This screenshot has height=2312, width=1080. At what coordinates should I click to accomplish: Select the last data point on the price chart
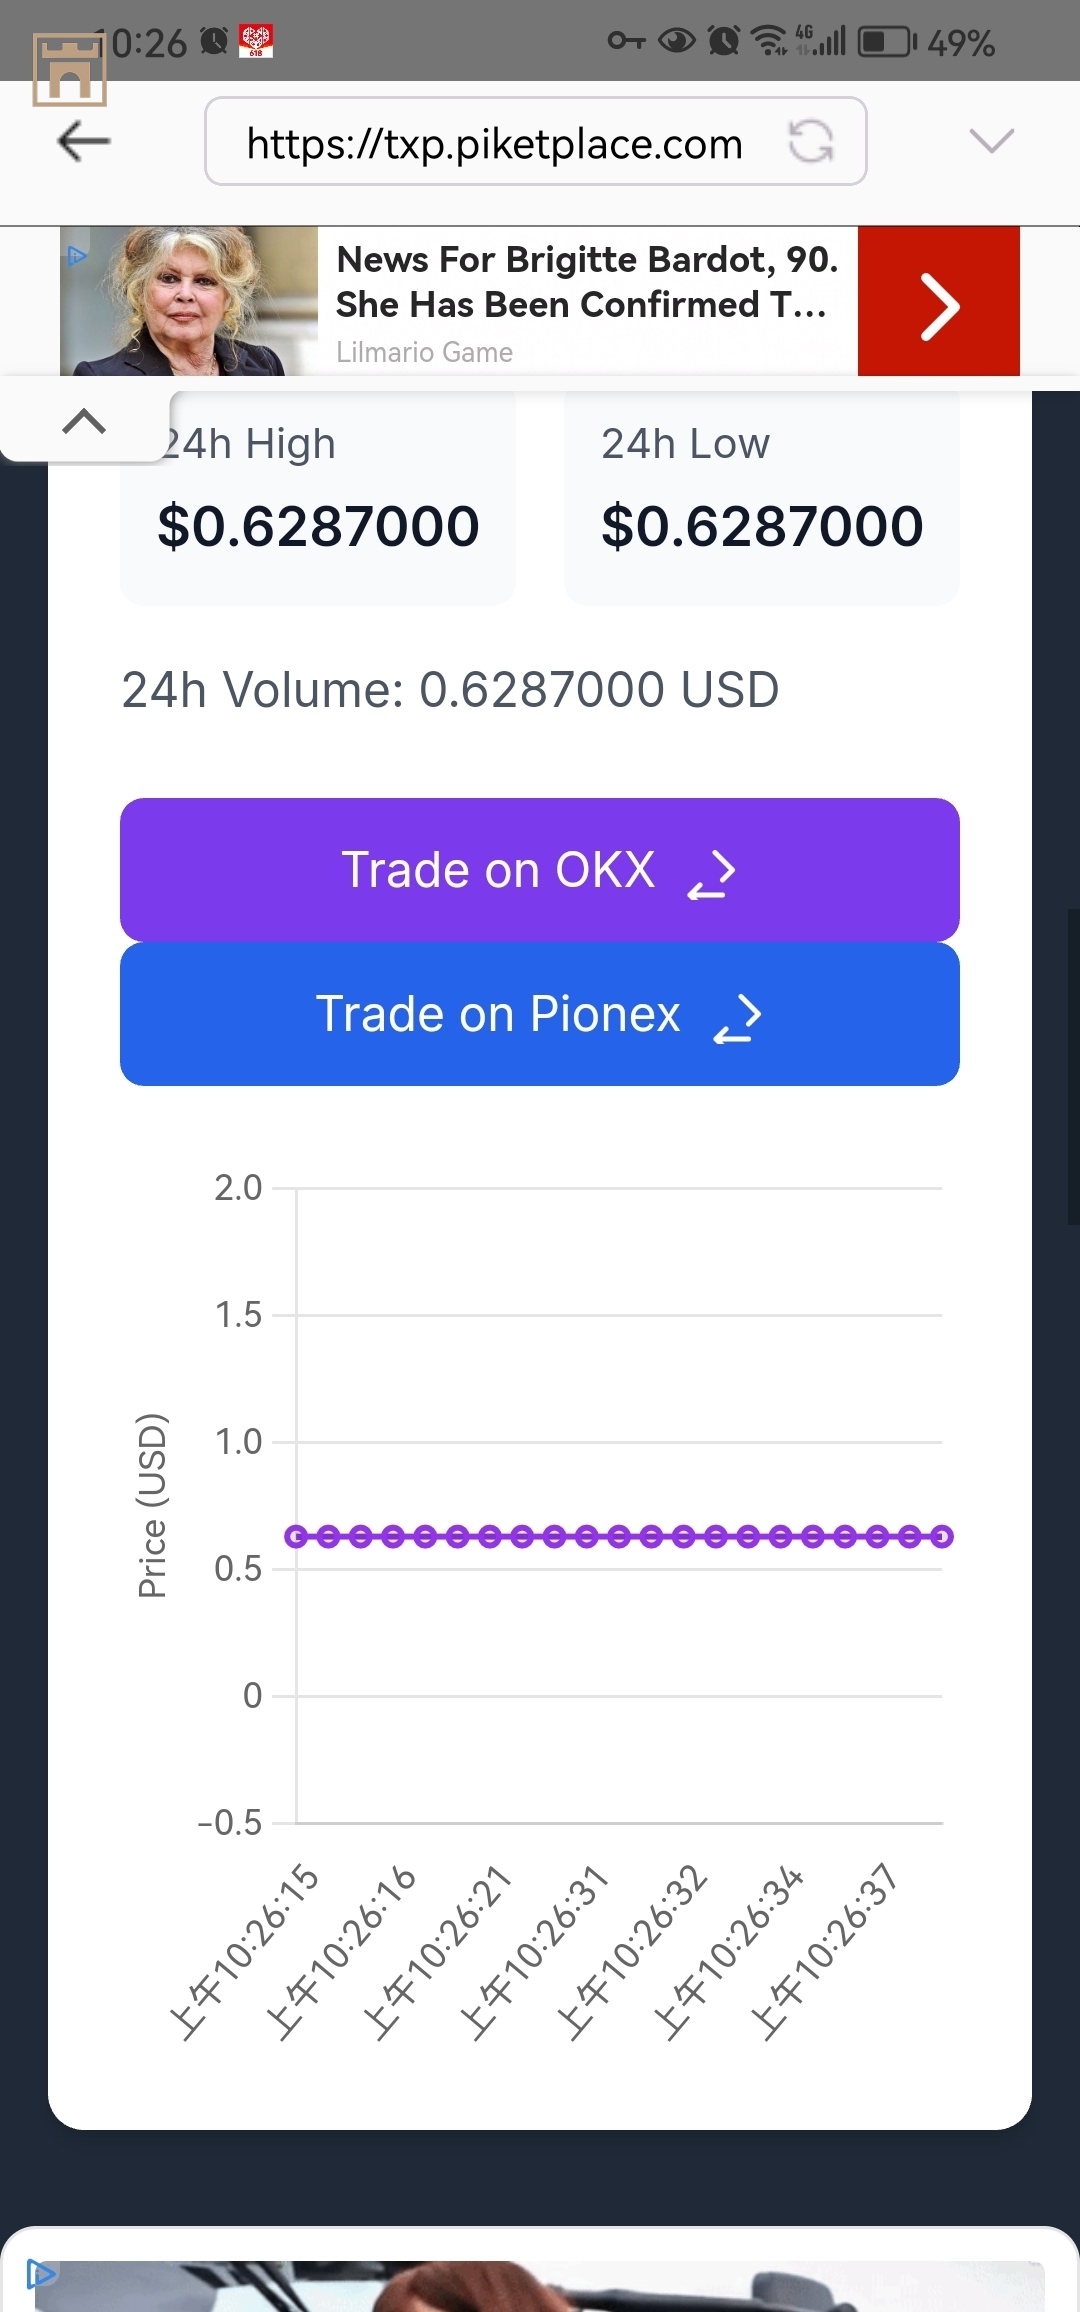point(942,1536)
